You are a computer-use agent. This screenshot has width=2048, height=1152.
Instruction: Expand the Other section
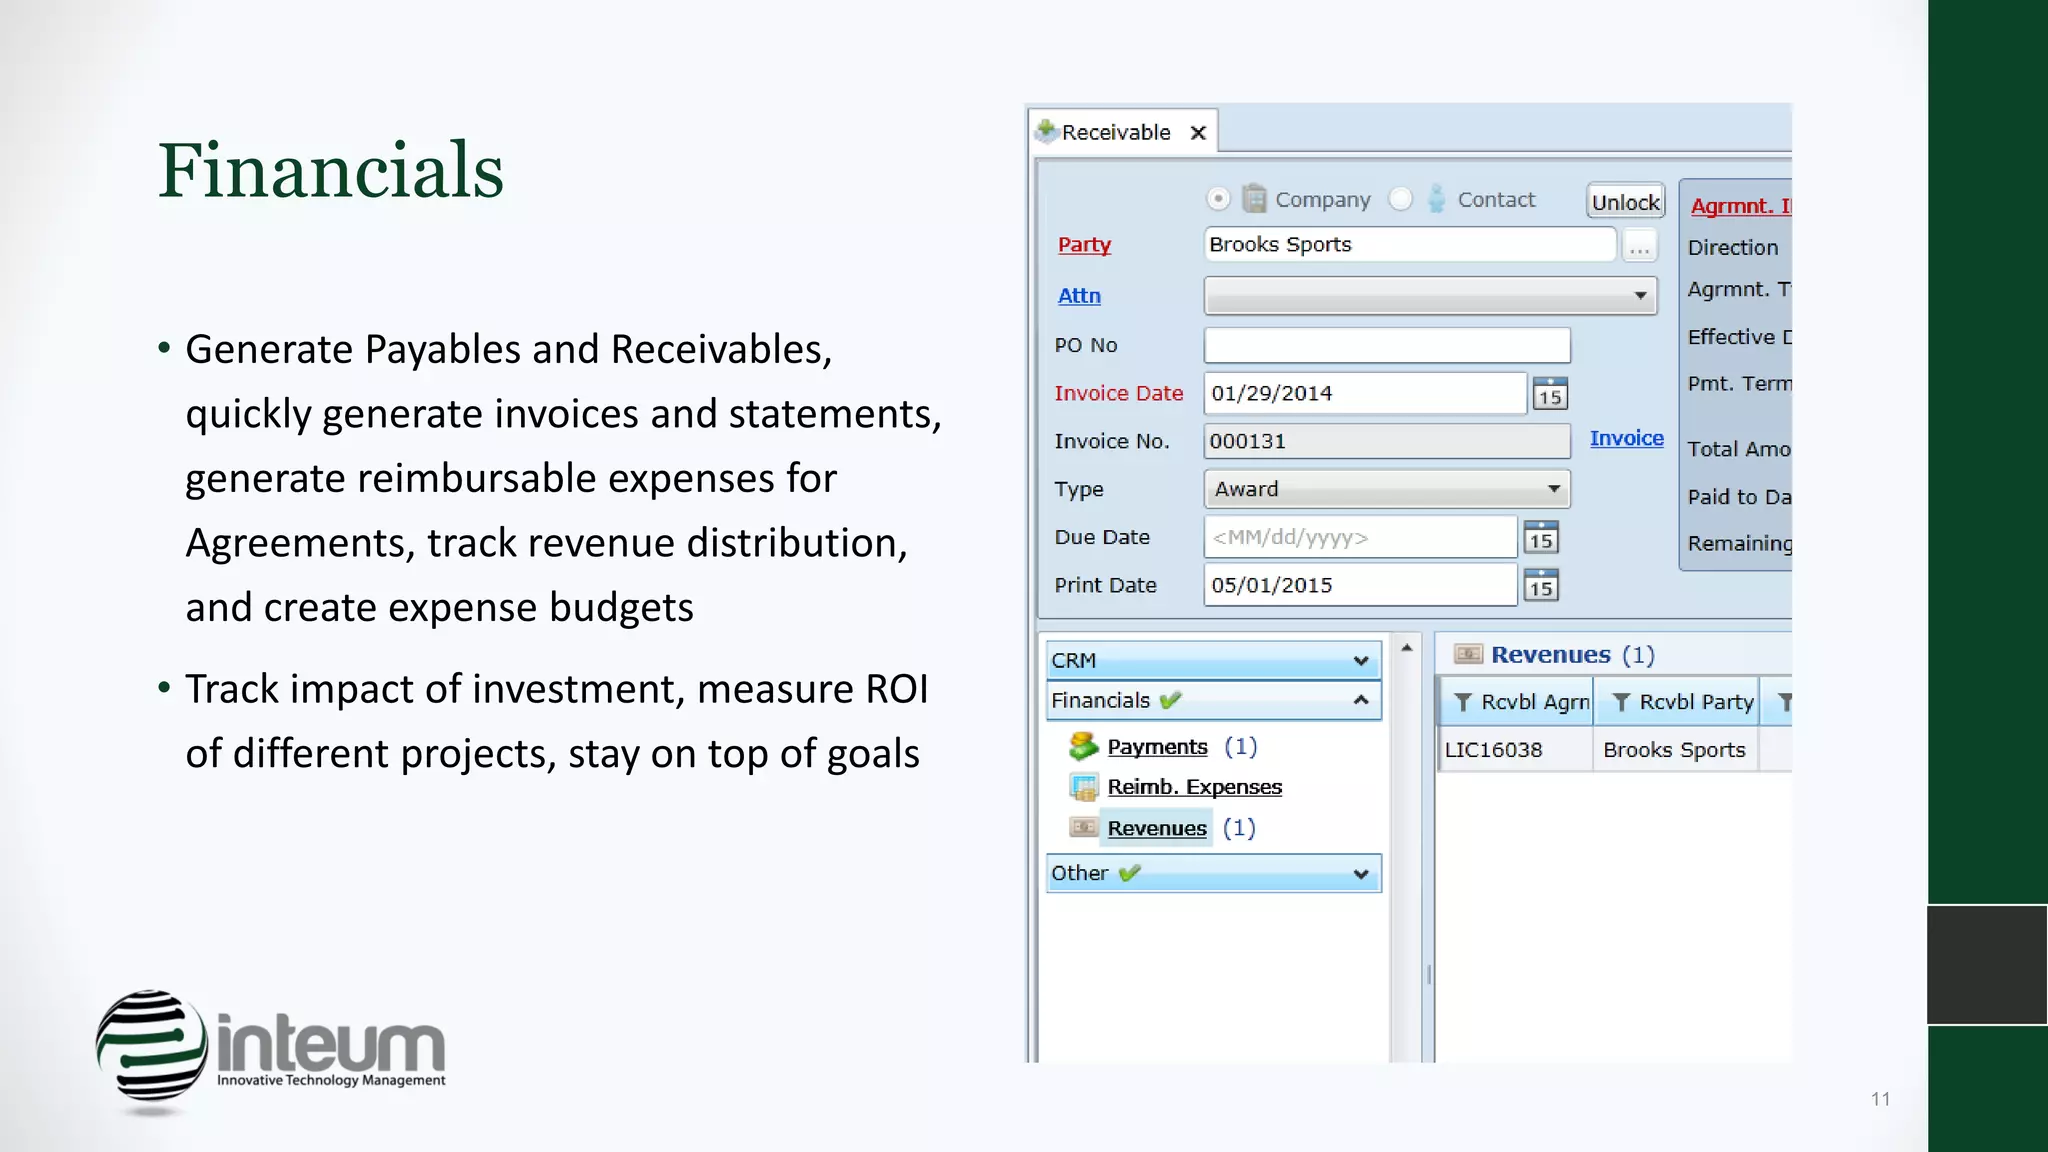(1214, 873)
